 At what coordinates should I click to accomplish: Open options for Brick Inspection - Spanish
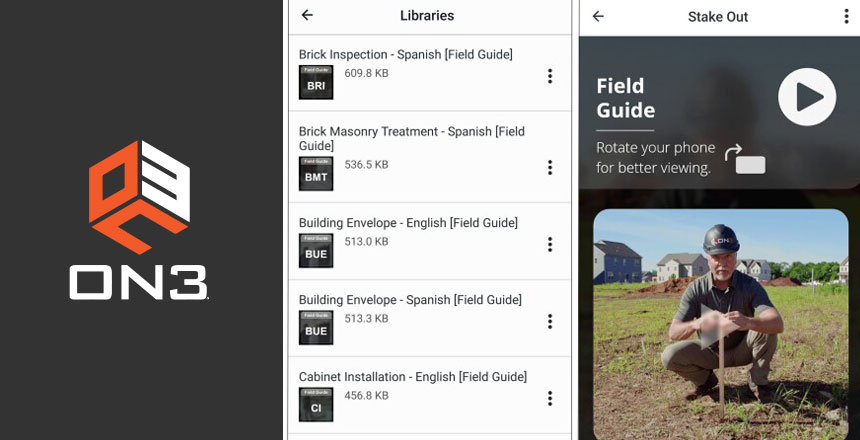[550, 76]
